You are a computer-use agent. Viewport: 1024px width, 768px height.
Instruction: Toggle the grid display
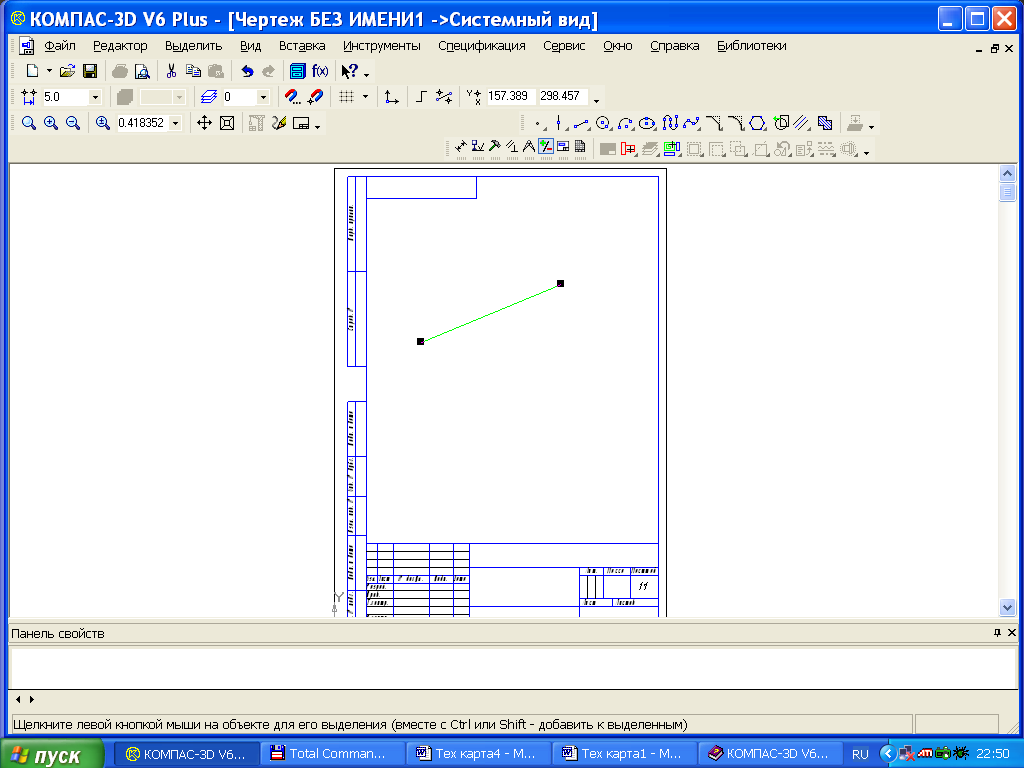click(x=346, y=97)
